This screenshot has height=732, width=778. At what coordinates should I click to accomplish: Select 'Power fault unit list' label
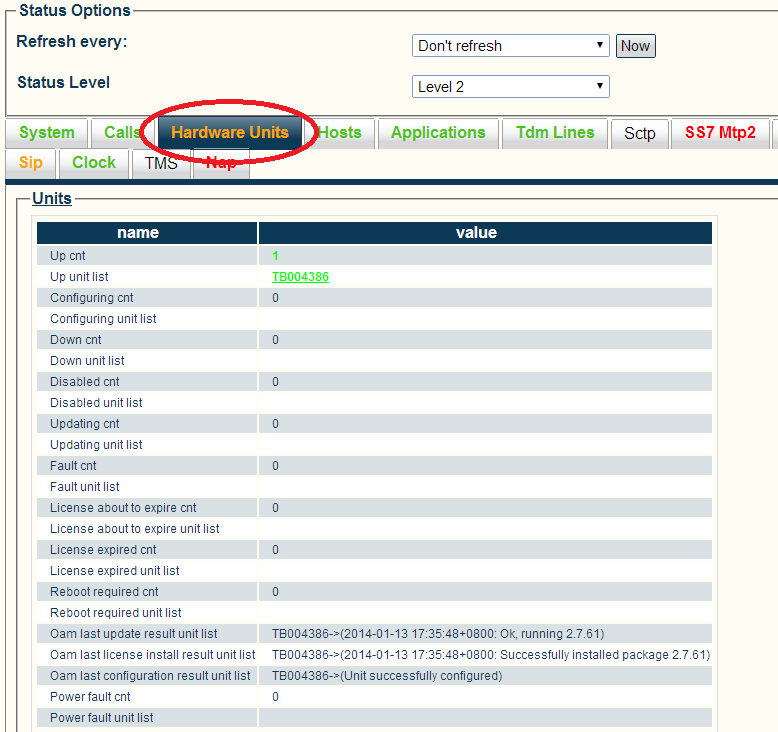pyautogui.click(x=102, y=718)
